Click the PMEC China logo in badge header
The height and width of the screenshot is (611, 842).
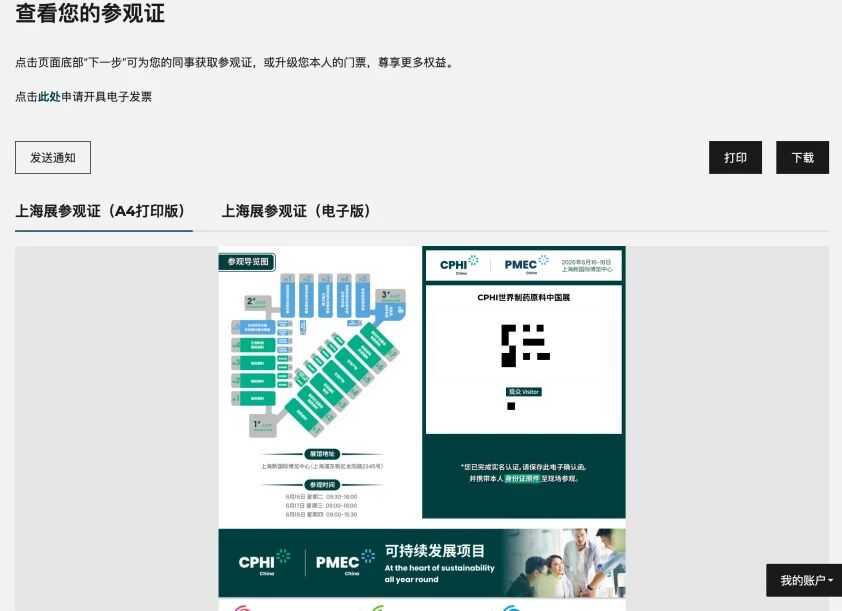522,264
